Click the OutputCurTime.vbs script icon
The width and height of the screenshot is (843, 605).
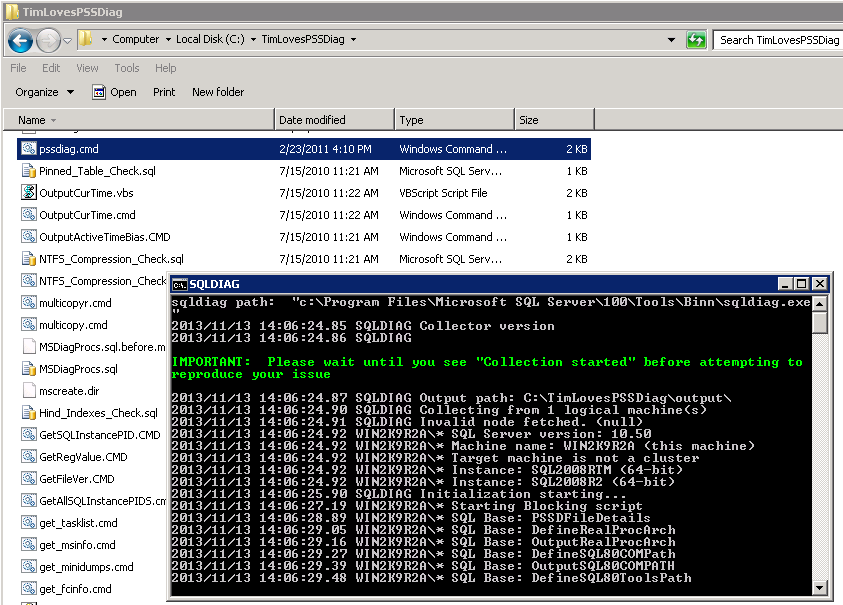coord(29,193)
